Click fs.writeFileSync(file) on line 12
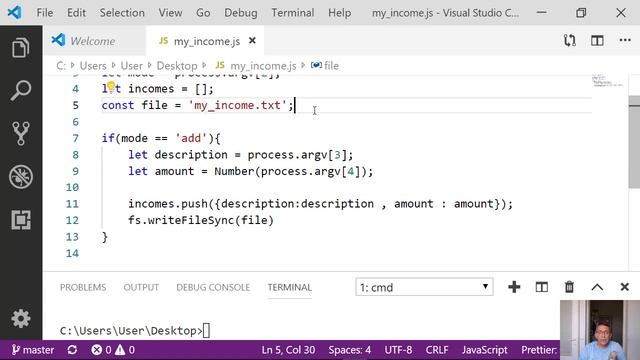The height and width of the screenshot is (360, 640). click(201, 220)
